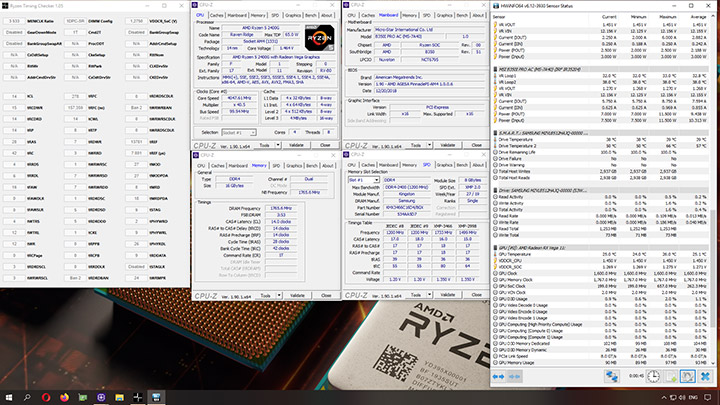The image size is (720, 405).
Task: Click Close button in CPU-Z Memory window
Action: pyautogui.click(x=326, y=295)
